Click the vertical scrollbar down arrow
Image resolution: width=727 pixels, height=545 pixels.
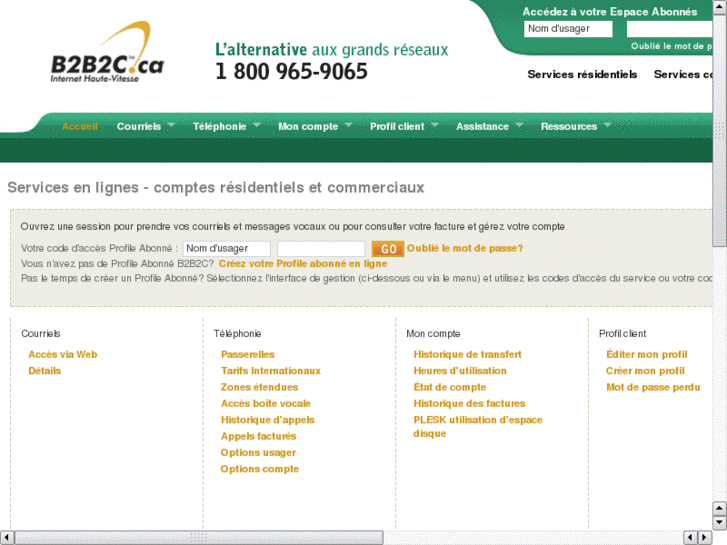[x=720, y=522]
